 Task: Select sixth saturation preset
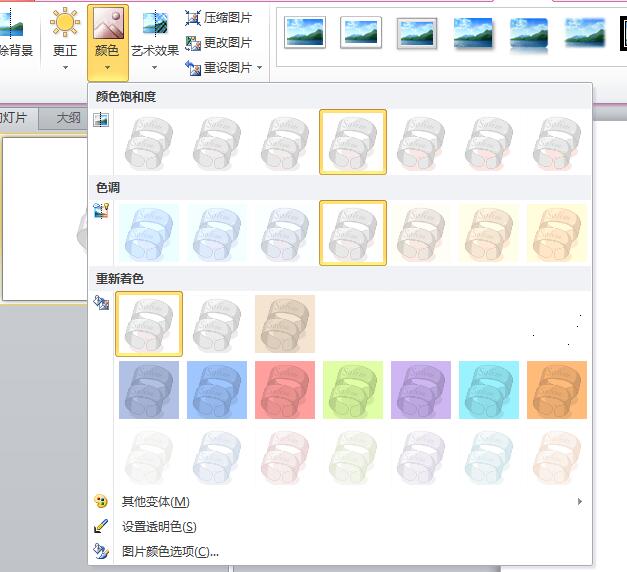[489, 142]
